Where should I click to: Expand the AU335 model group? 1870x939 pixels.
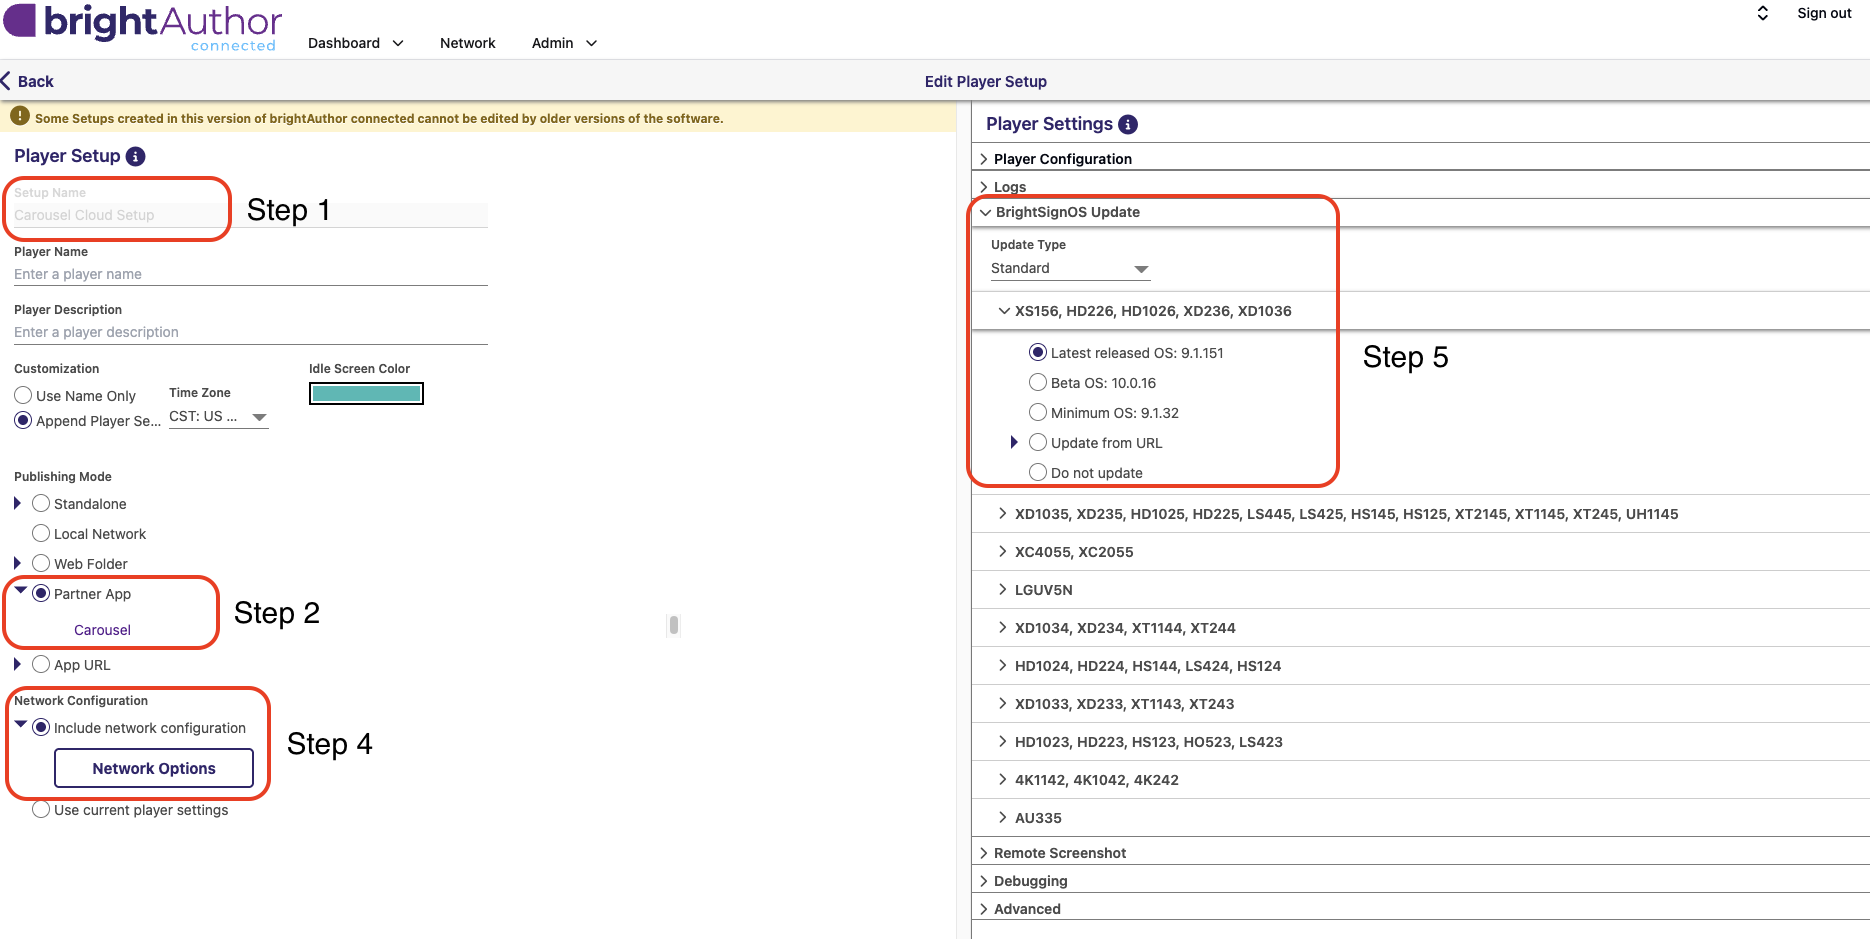coord(1420,818)
